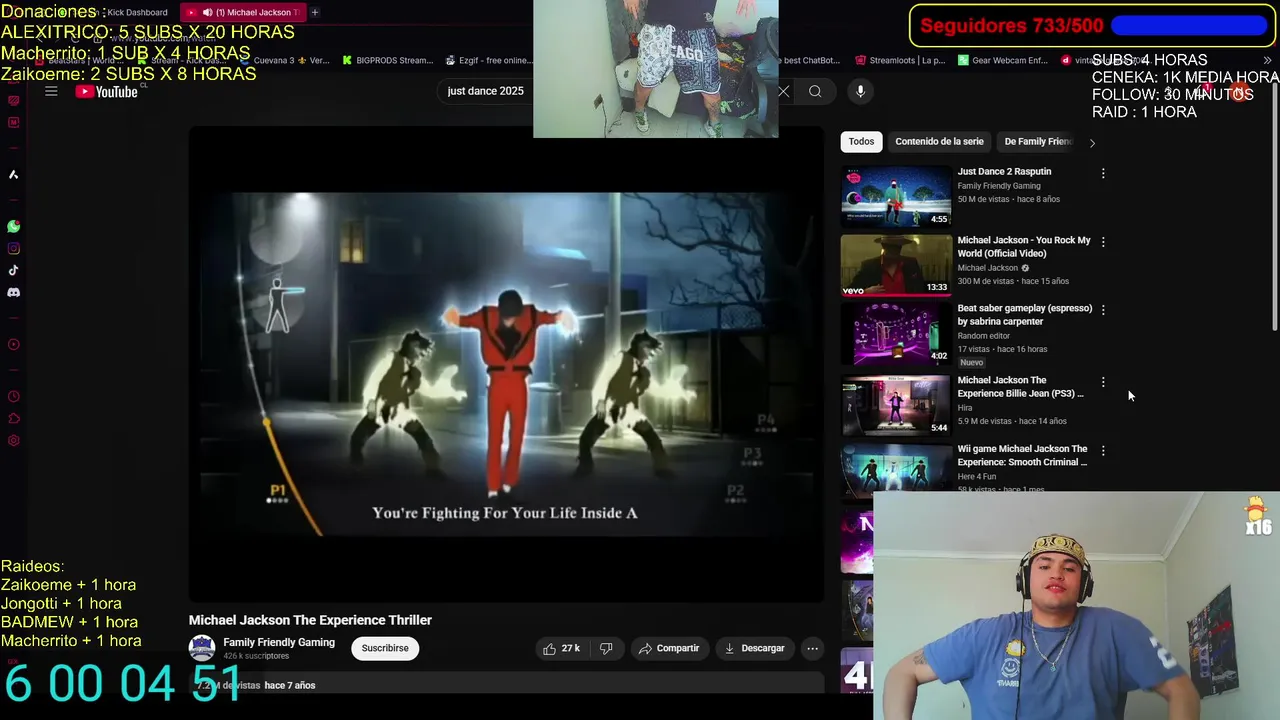Open WhatsApp in the browser sidebar
The height and width of the screenshot is (720, 1280).
[14, 227]
